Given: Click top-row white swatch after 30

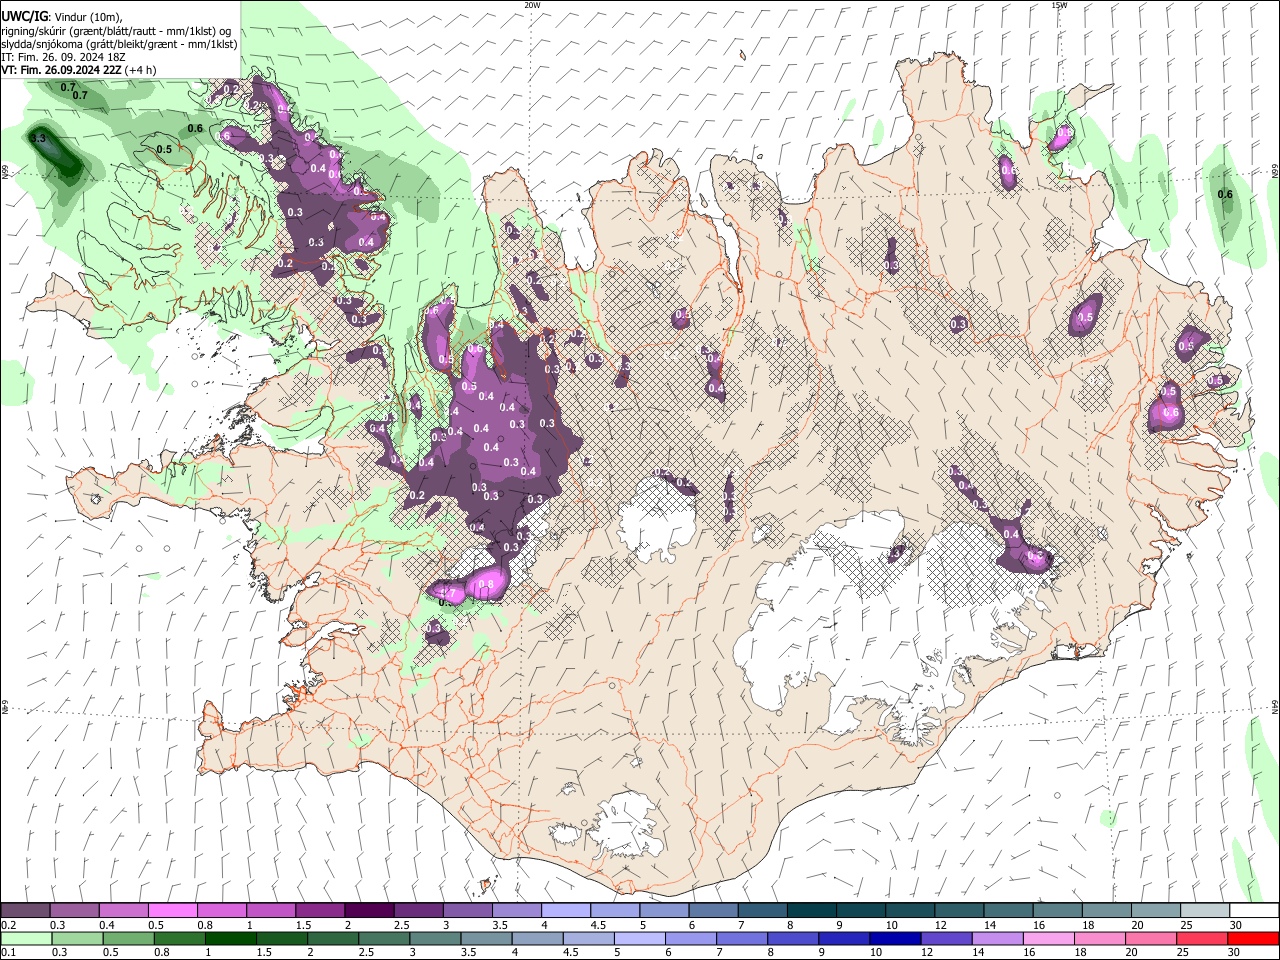Looking at the screenshot, I should (x=1253, y=911).
